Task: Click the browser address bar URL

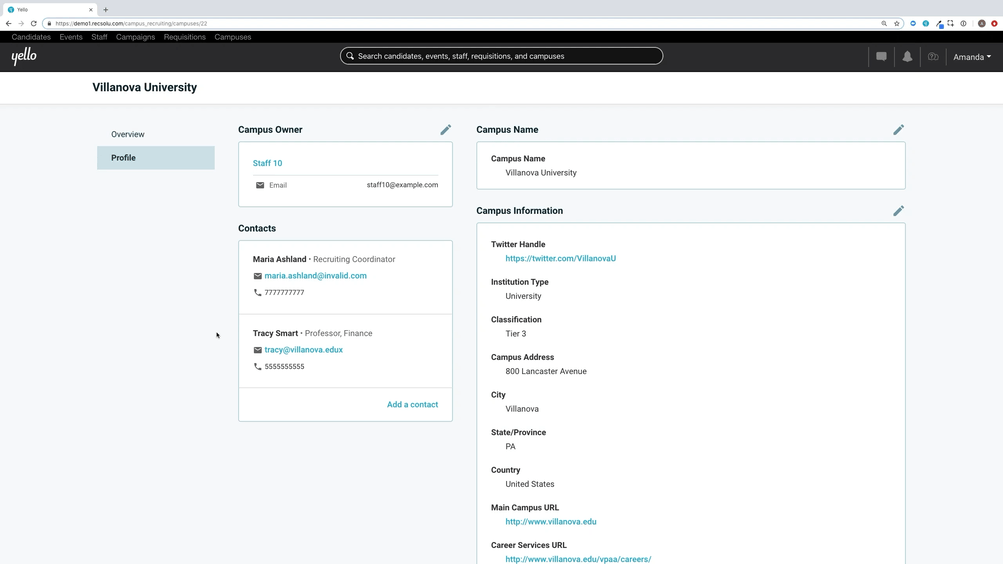Action: (131, 24)
